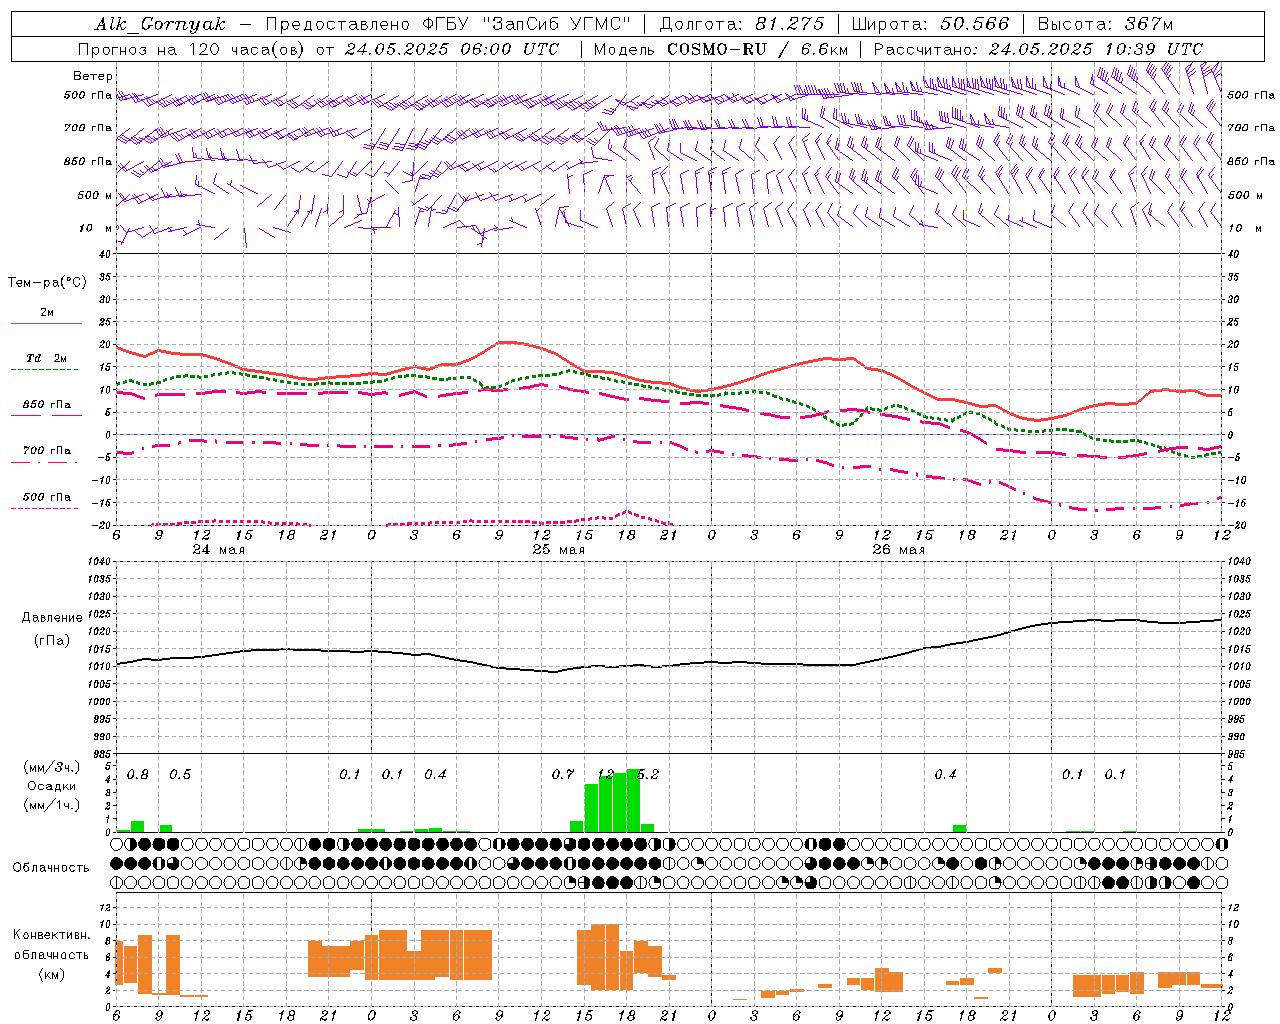Click the Облачность row label
The image size is (1280, 1024).
pos(51,867)
